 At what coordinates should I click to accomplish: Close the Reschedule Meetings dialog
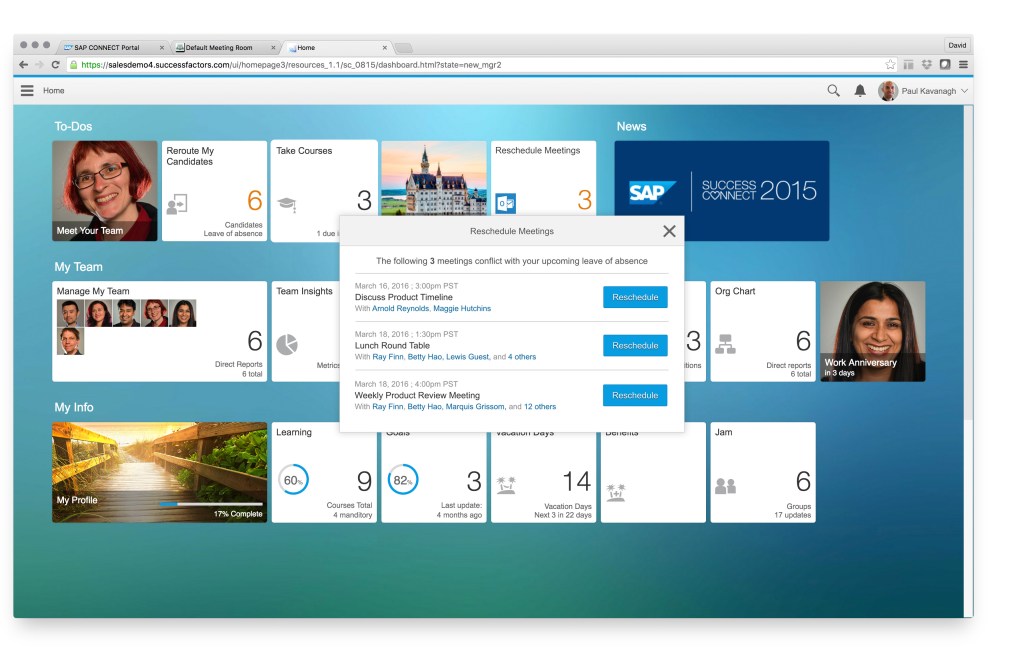click(x=669, y=231)
